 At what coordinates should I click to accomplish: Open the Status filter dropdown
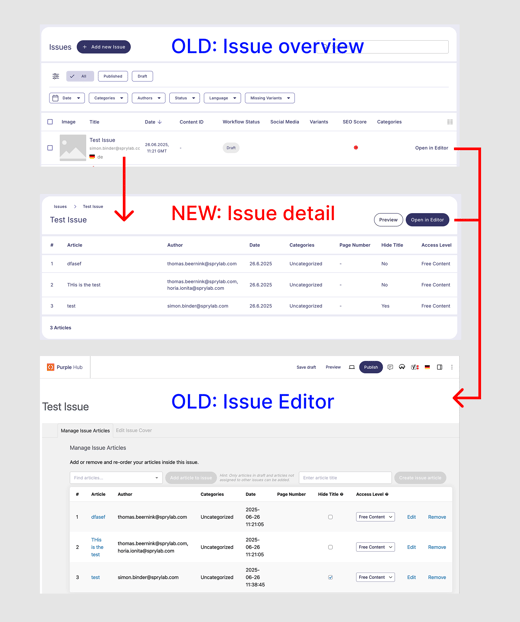(184, 98)
